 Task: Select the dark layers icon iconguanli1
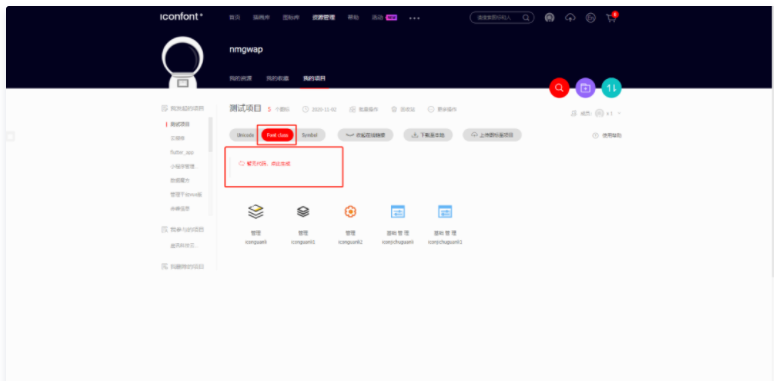pos(303,212)
